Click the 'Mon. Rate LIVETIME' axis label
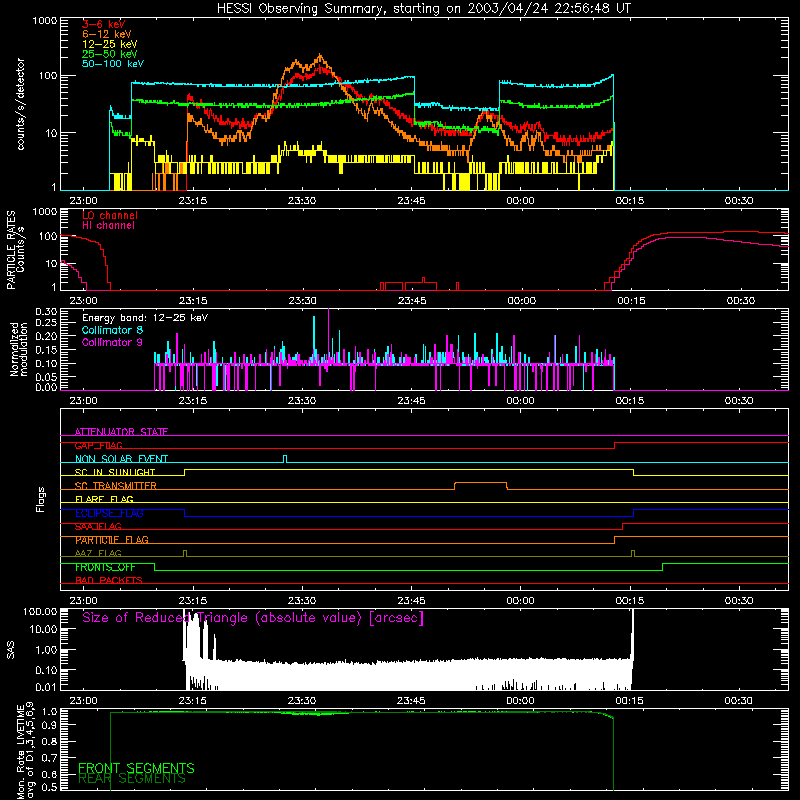800x800 pixels. (20, 752)
